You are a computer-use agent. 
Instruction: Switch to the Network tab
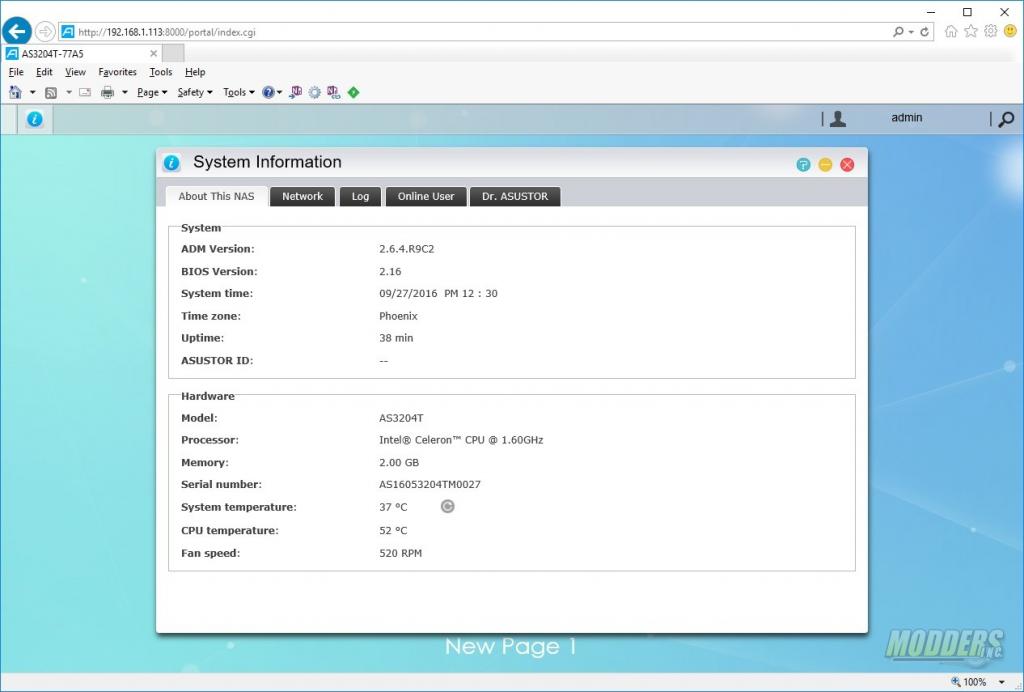302,196
